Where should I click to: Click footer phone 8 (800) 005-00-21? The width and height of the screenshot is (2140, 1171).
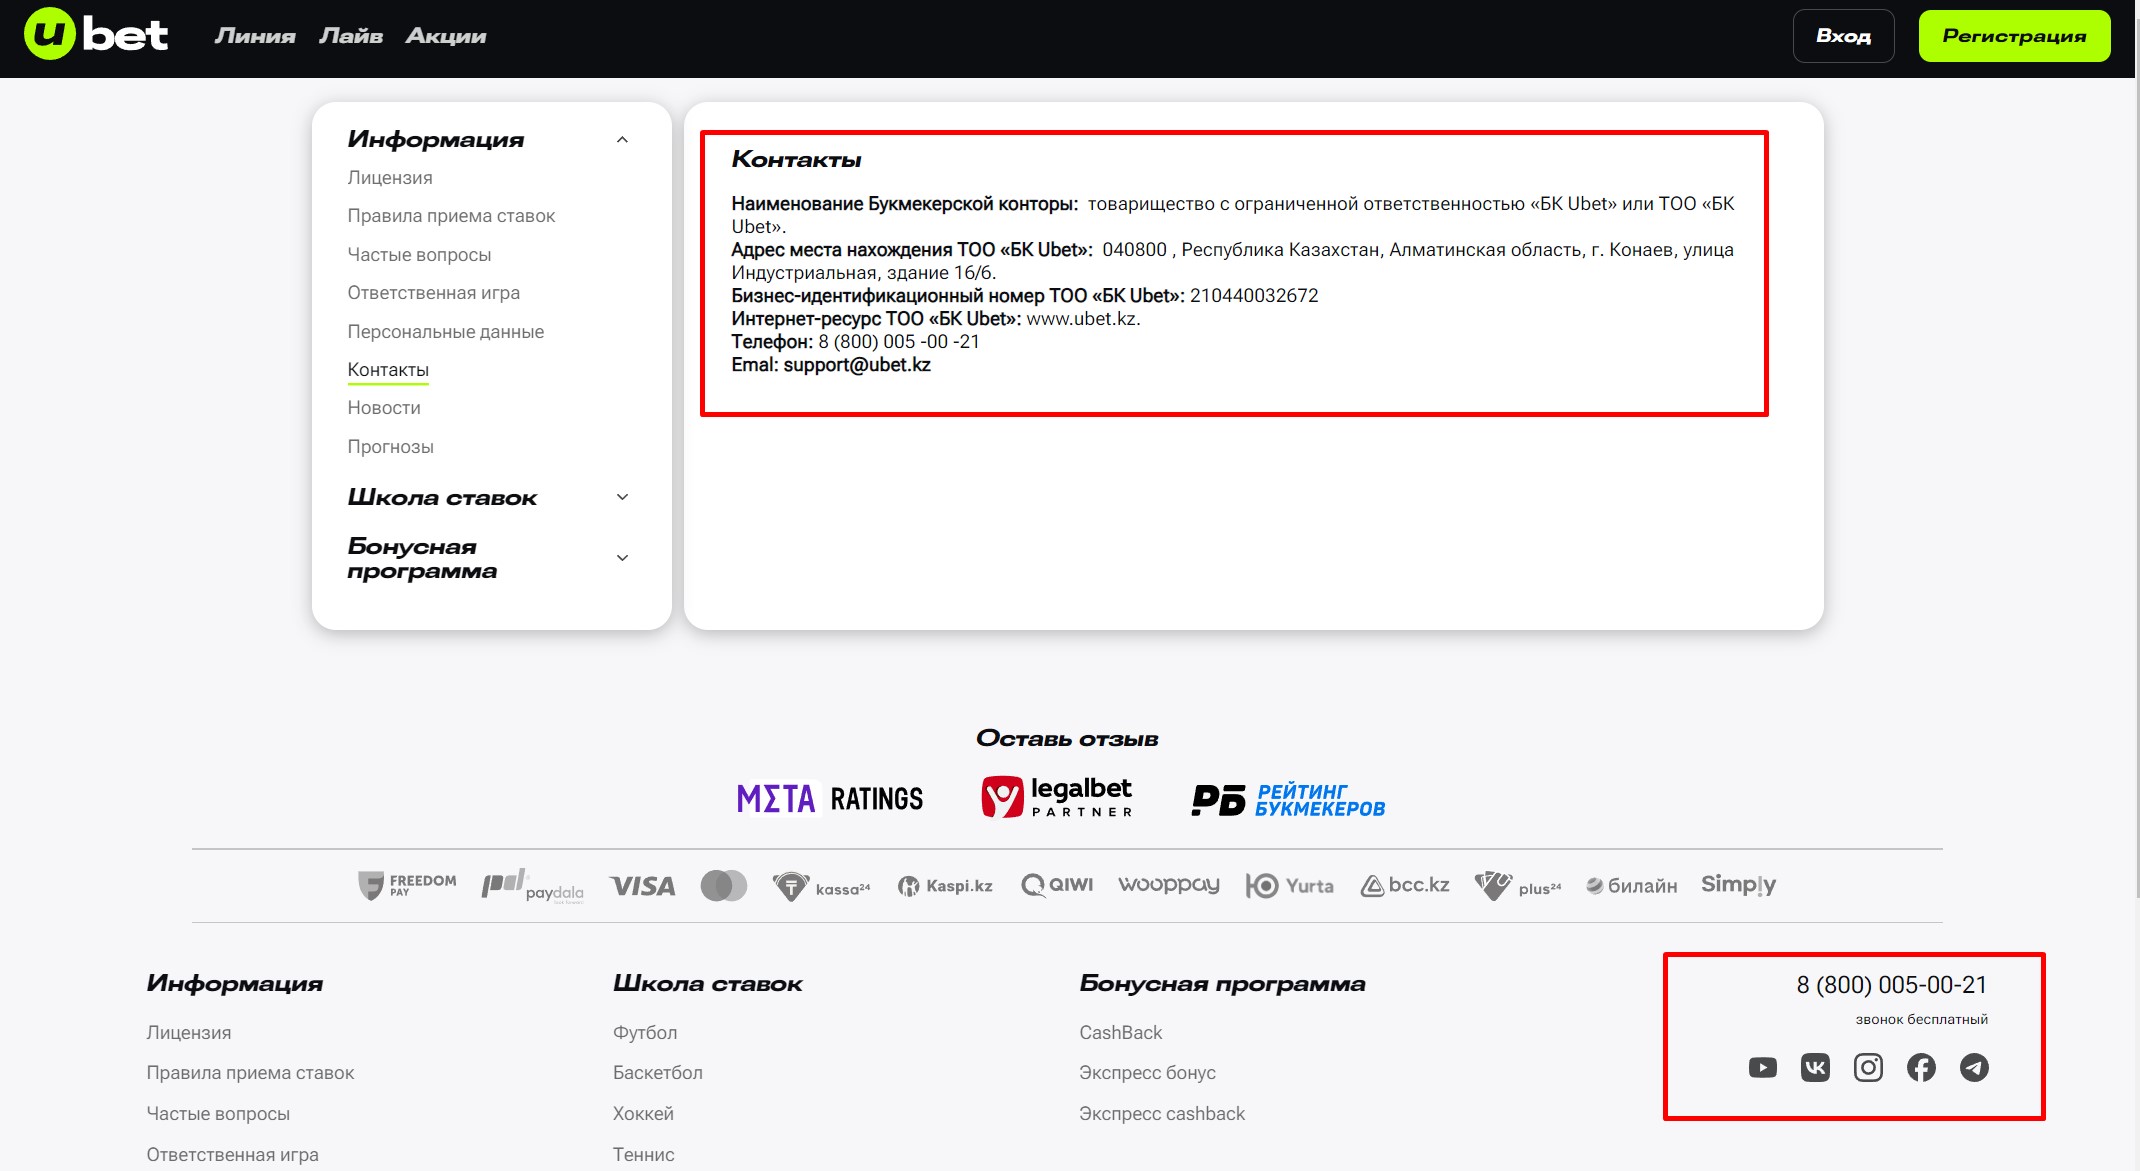coord(1891,985)
